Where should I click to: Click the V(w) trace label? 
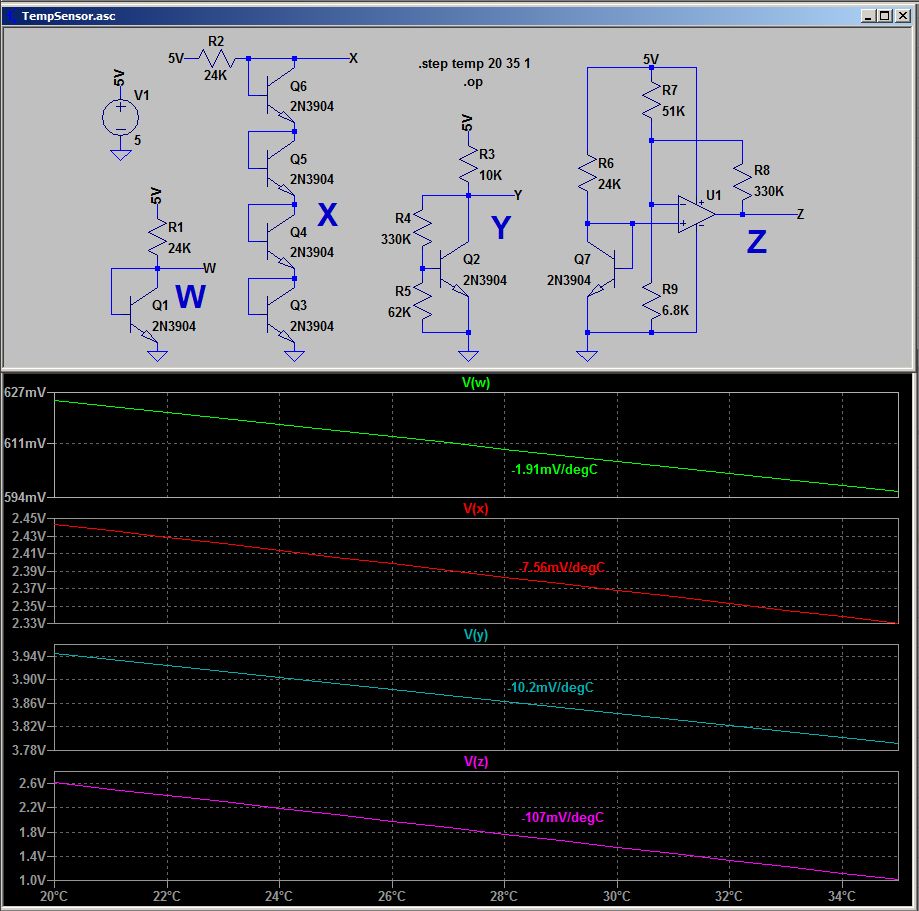[x=475, y=382]
